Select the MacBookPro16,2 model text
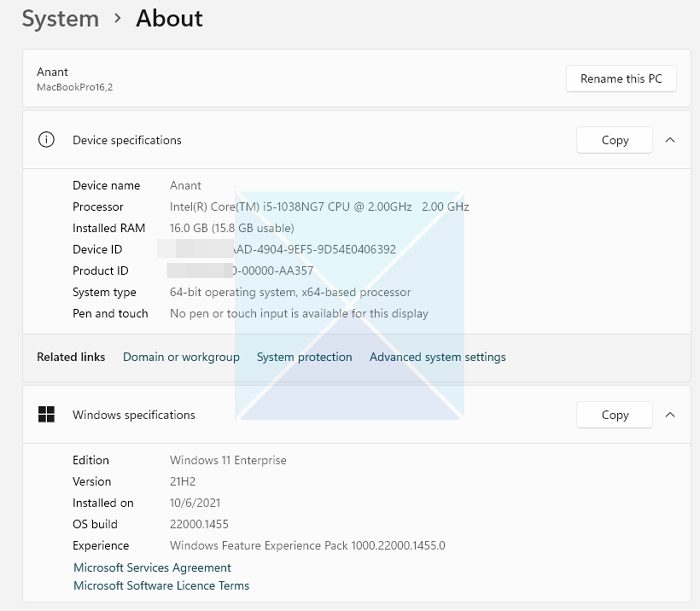The image size is (700, 611). 75,87
